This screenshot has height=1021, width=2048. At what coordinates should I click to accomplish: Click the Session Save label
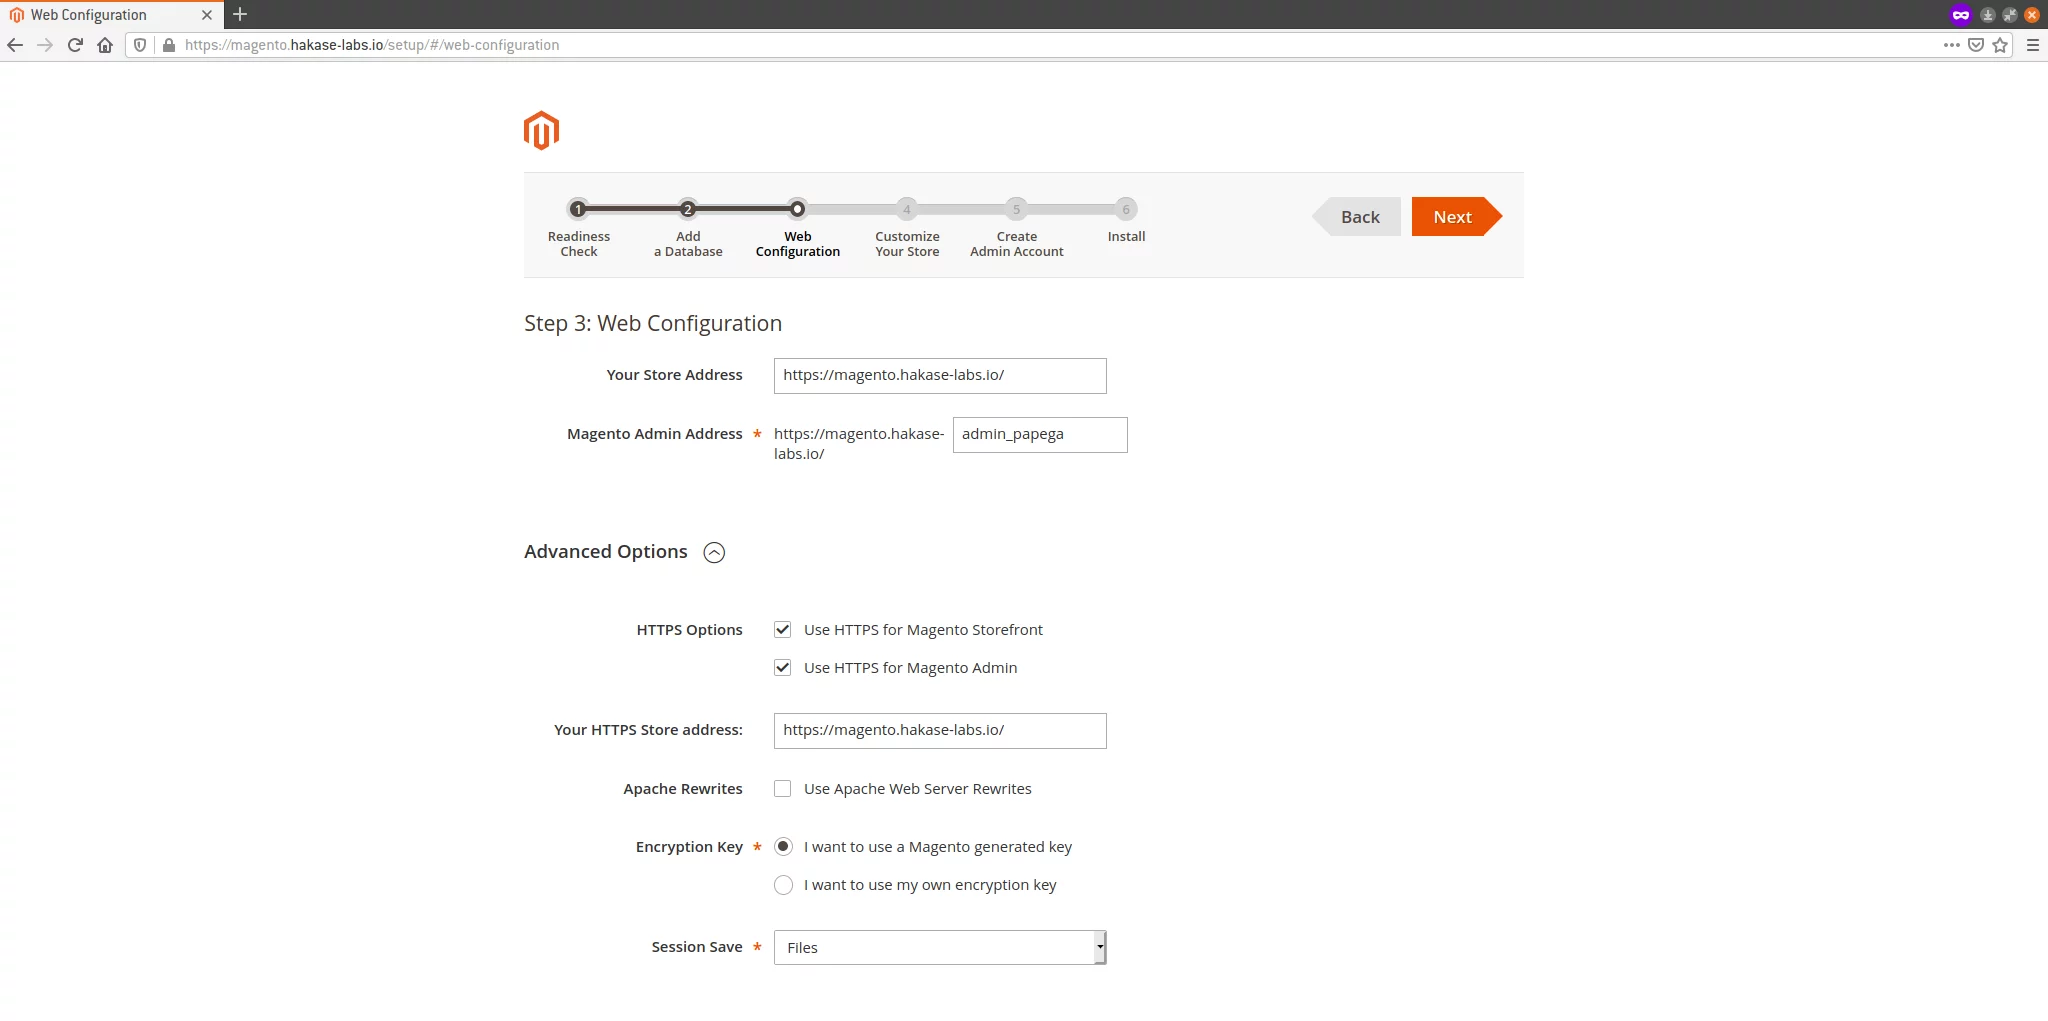click(697, 947)
